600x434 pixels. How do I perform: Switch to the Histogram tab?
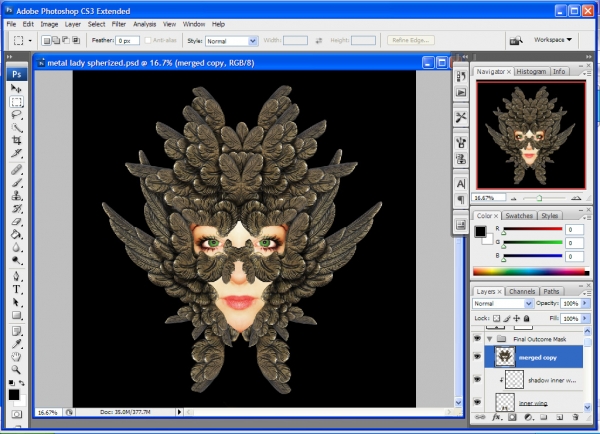click(531, 72)
